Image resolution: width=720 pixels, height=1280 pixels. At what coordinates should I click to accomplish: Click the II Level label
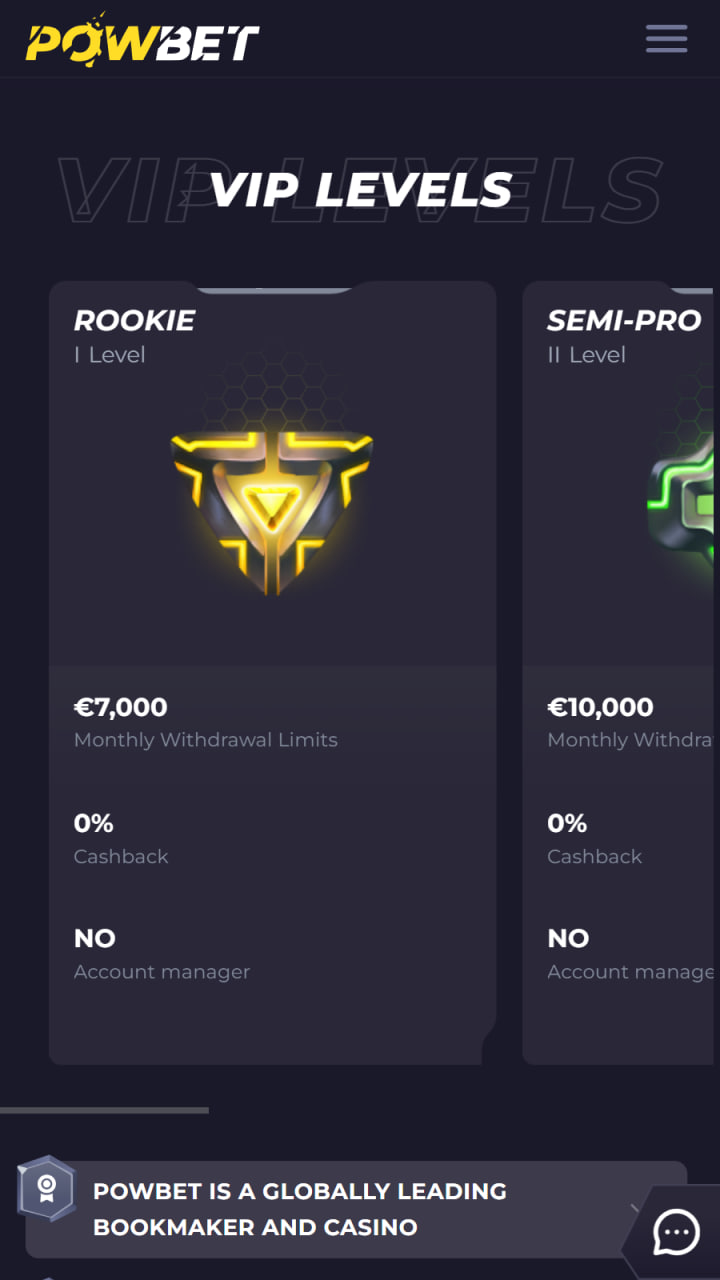pos(586,355)
